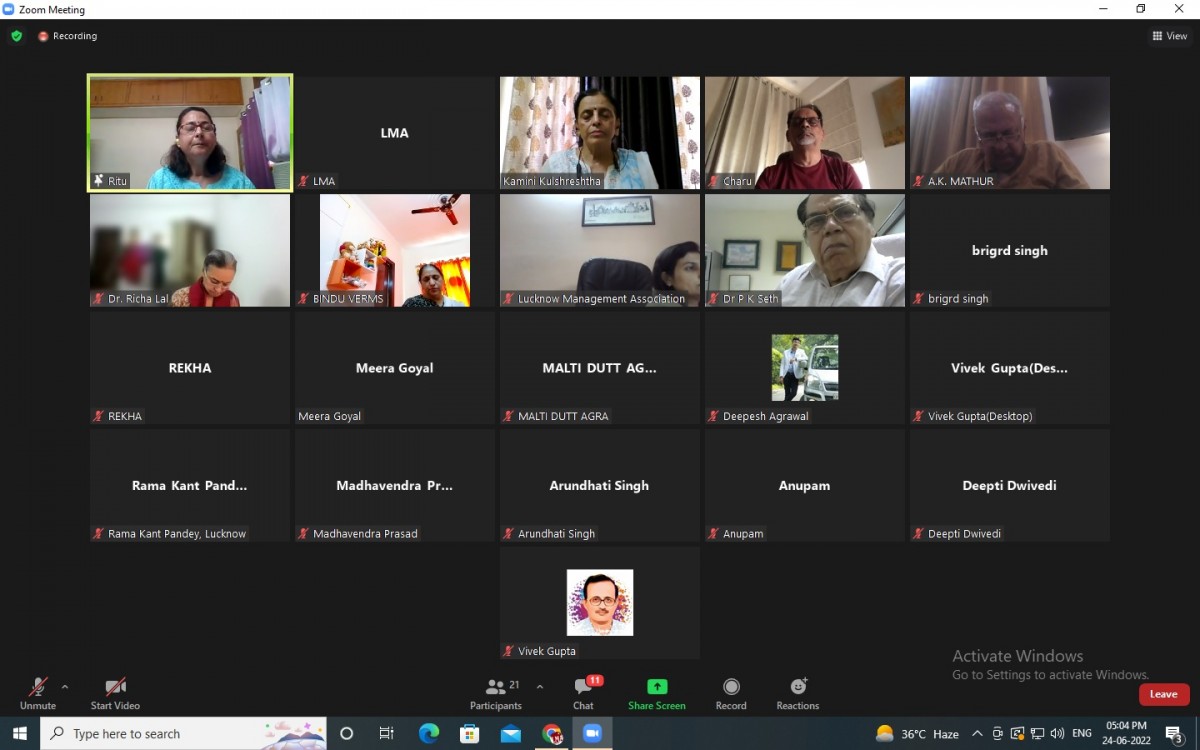Click the taskbar search box
Image resolution: width=1200 pixels, height=750 pixels.
pyautogui.click(x=184, y=733)
